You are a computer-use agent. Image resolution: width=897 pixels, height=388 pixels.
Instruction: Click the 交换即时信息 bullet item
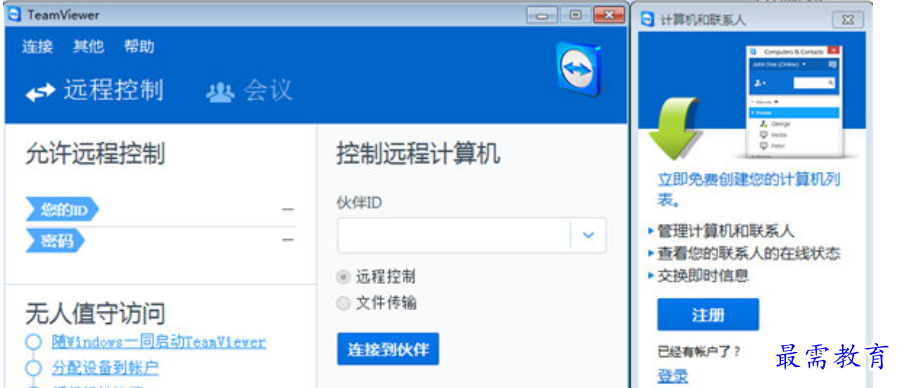[x=702, y=275]
